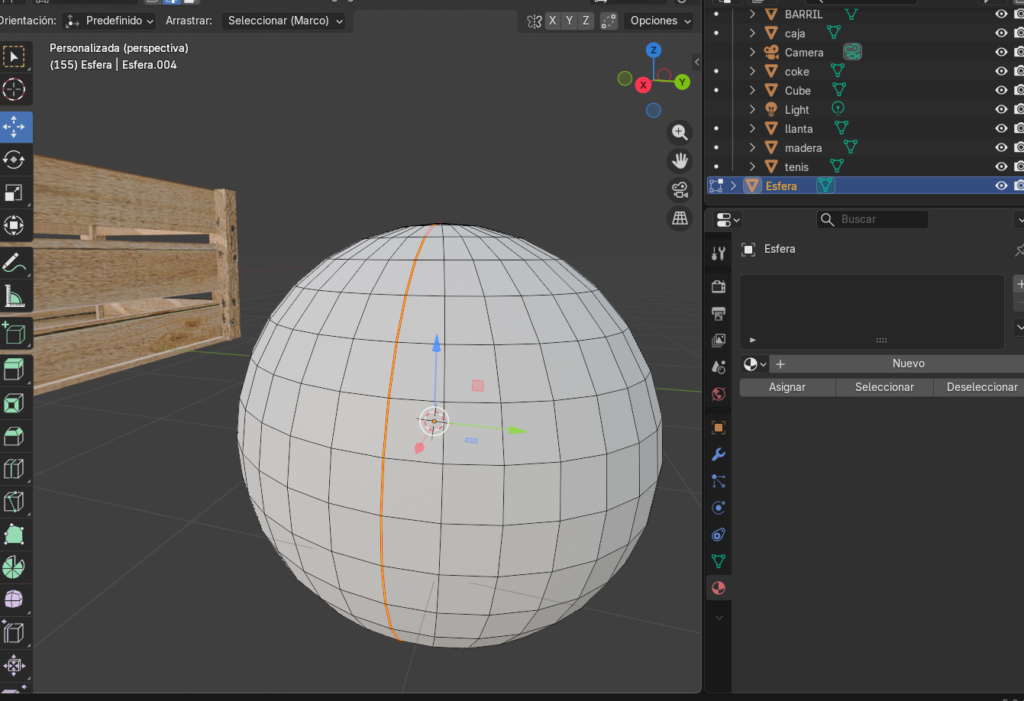Enable X axis mirror toggle
Image resolution: width=1024 pixels, height=701 pixels.
pos(553,21)
